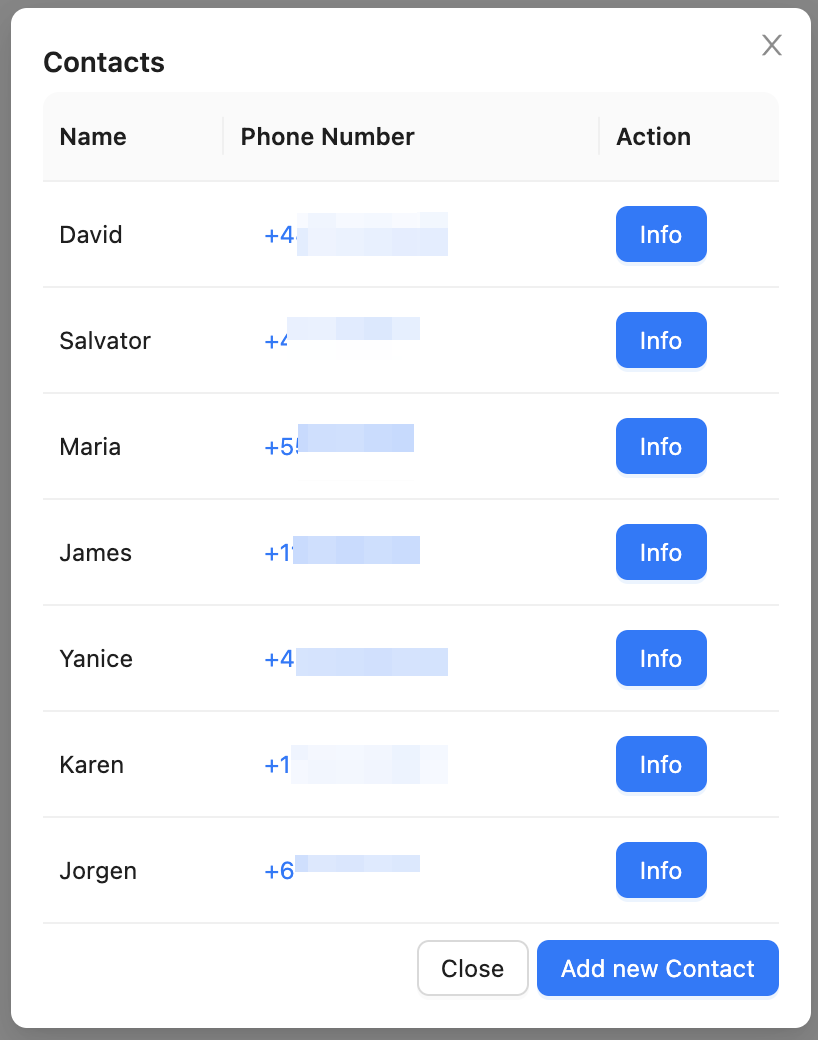The height and width of the screenshot is (1040, 818).
Task: View Info for James
Action: click(661, 553)
